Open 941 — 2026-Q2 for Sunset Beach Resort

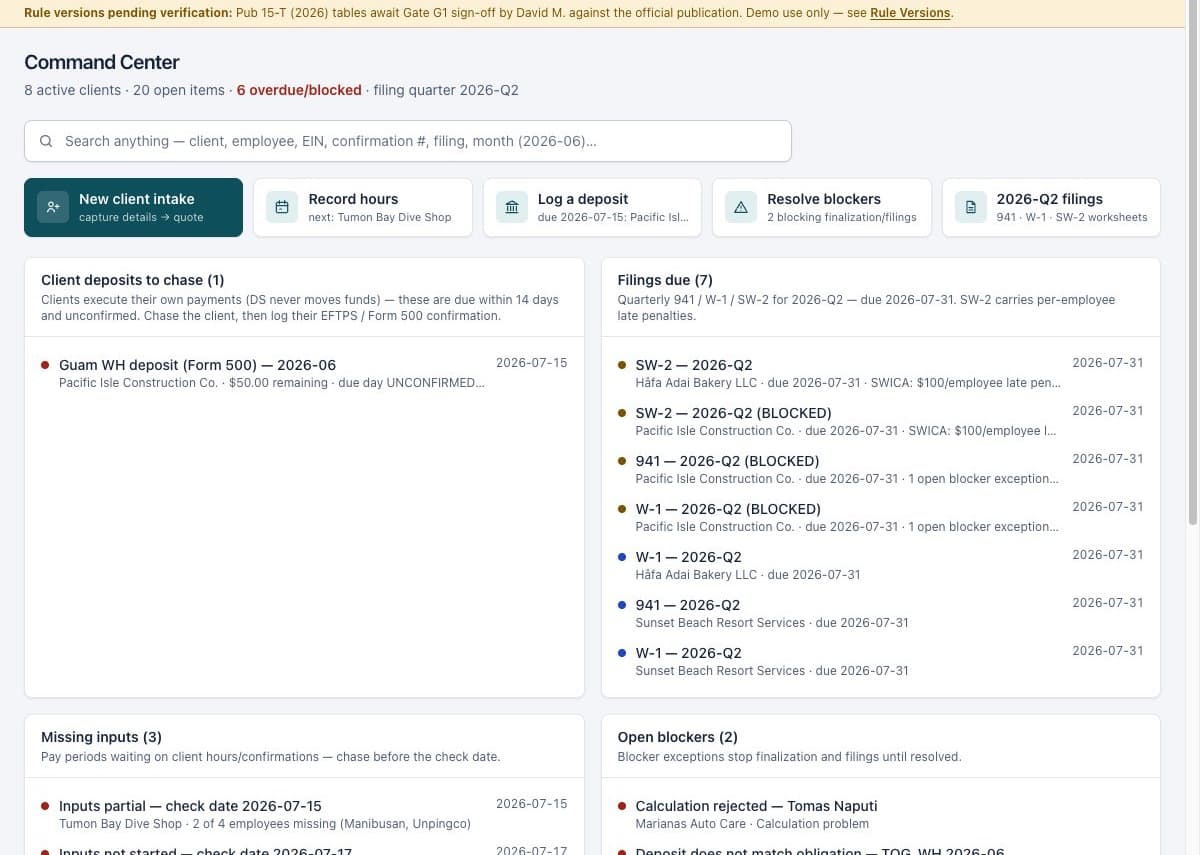click(880, 613)
